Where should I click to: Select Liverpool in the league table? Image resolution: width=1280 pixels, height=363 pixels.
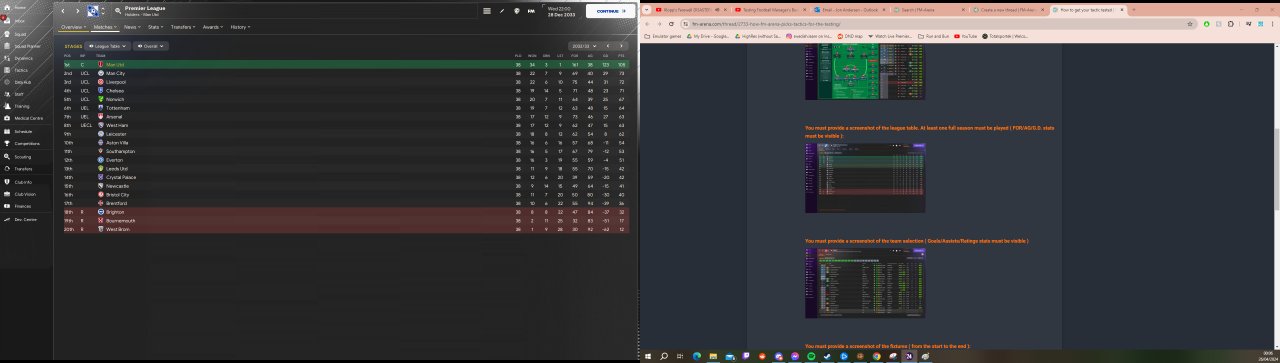pyautogui.click(x=346, y=82)
